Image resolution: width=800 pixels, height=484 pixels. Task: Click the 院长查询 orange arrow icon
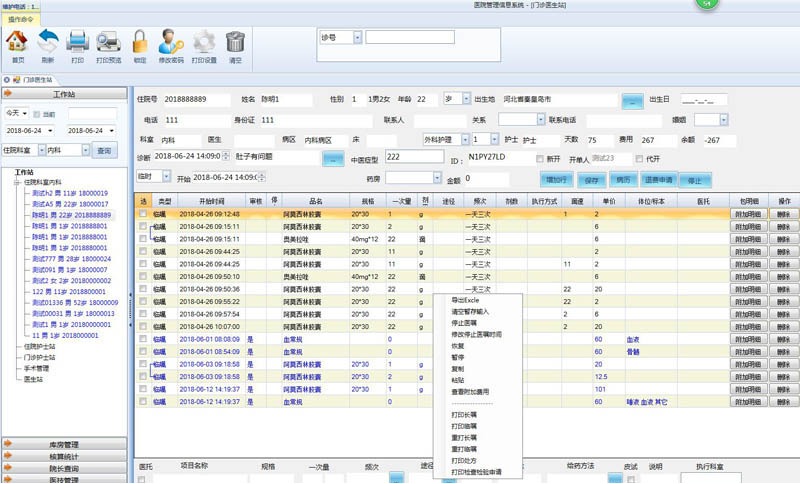8,467
